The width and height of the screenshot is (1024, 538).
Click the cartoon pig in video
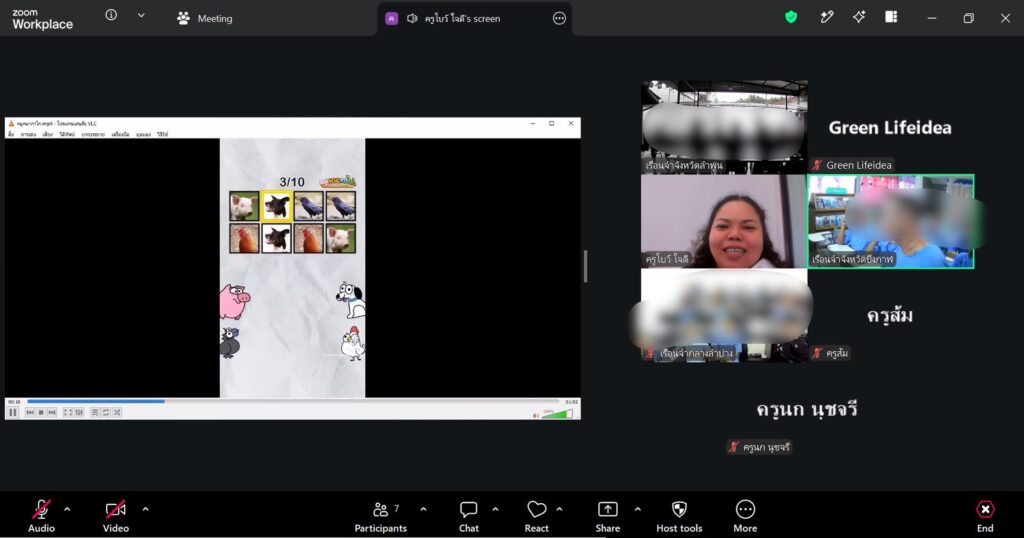234,301
